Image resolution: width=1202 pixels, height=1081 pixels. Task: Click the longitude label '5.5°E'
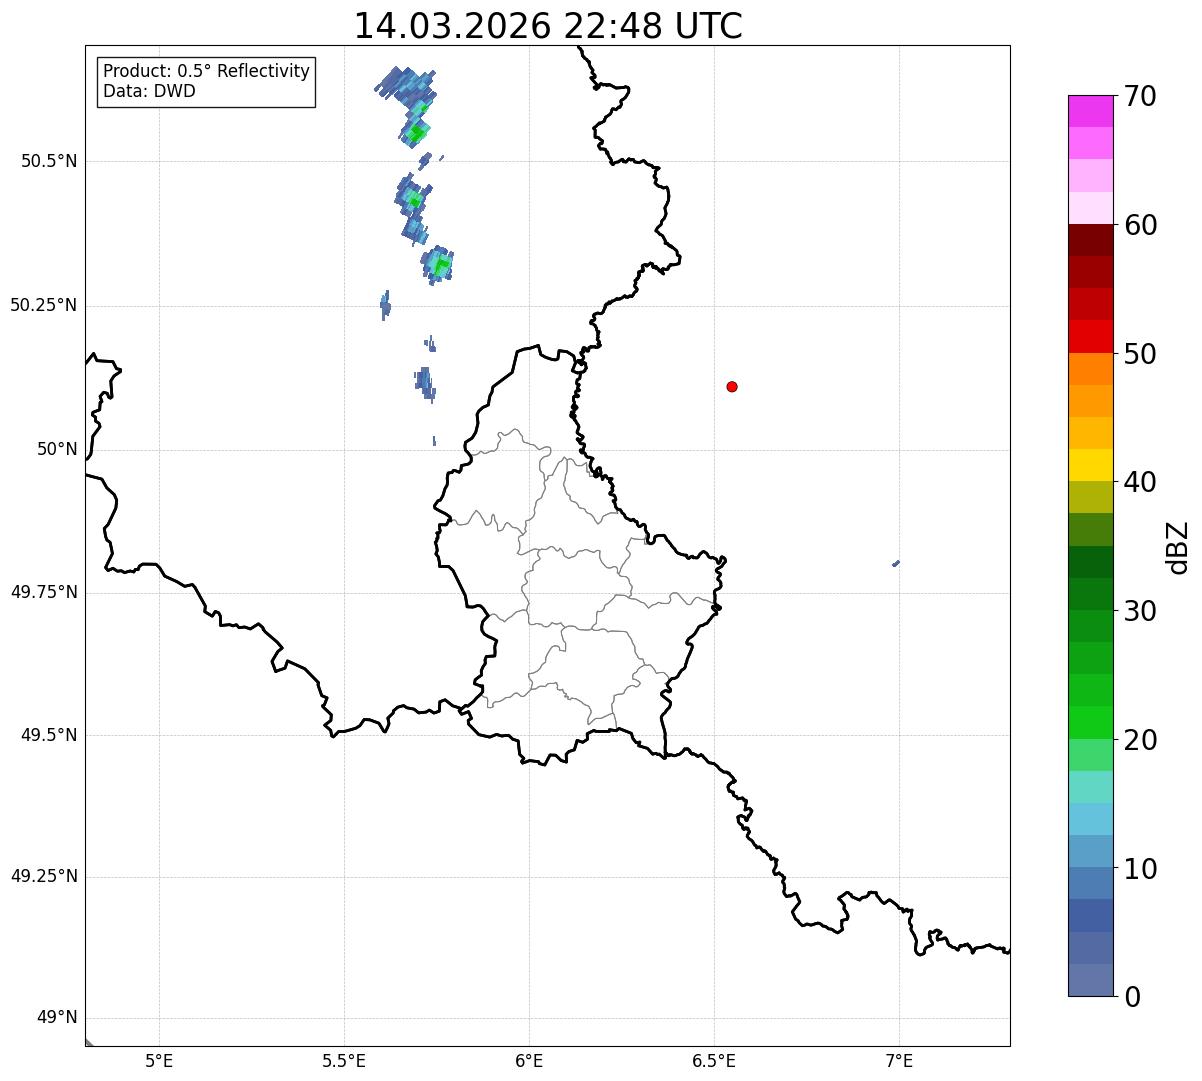point(344,1060)
